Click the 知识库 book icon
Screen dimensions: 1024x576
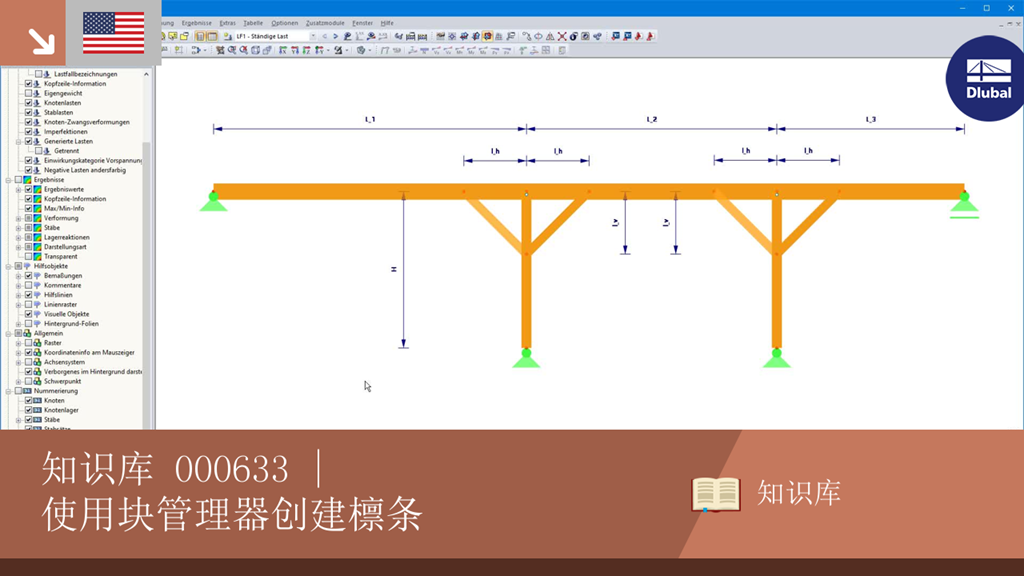pos(716,494)
